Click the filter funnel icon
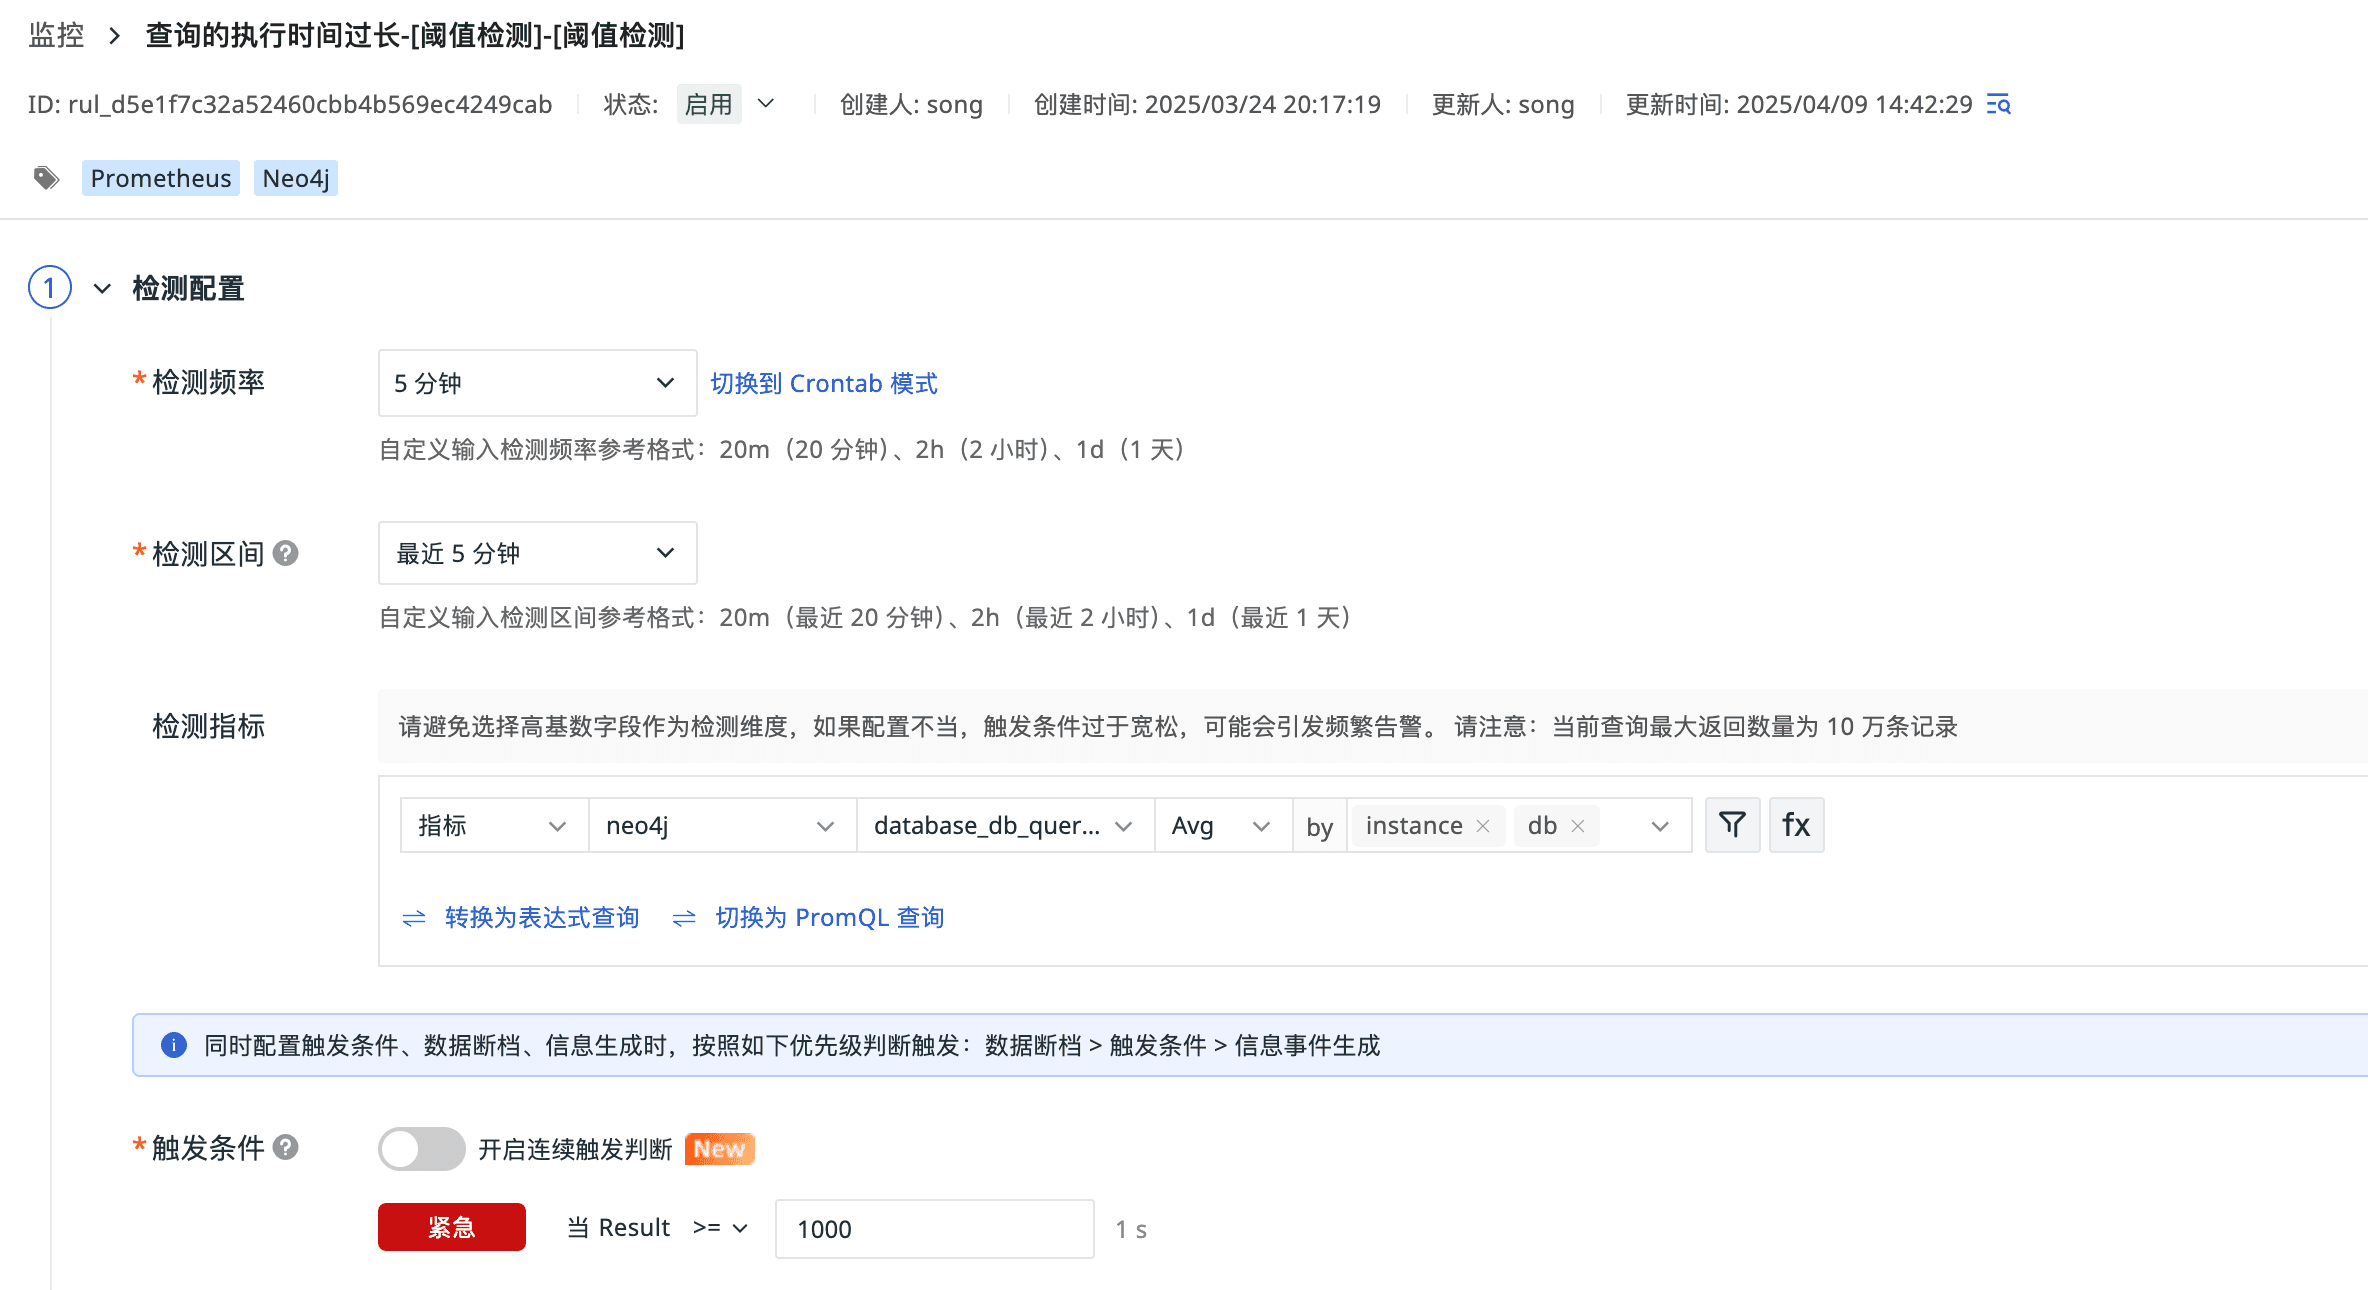The image size is (2368, 1290). [x=1732, y=825]
